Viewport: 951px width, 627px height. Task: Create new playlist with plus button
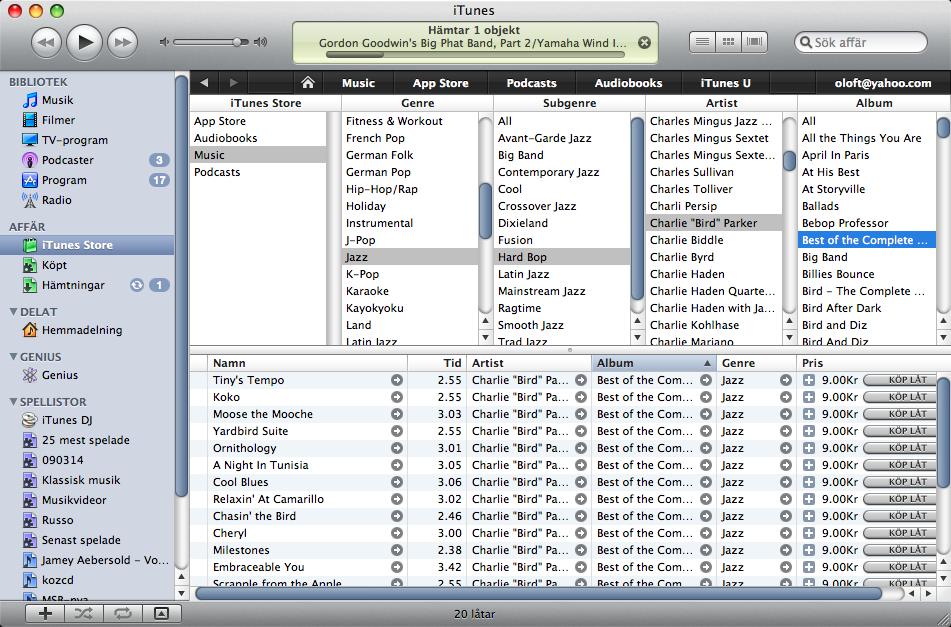coord(45,614)
